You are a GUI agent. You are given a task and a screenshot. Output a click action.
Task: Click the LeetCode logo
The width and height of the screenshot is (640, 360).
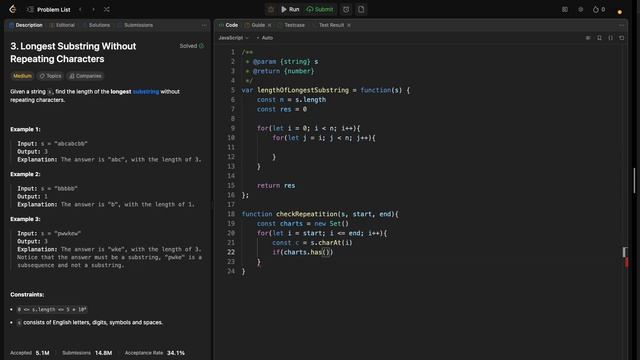tap(13, 9)
